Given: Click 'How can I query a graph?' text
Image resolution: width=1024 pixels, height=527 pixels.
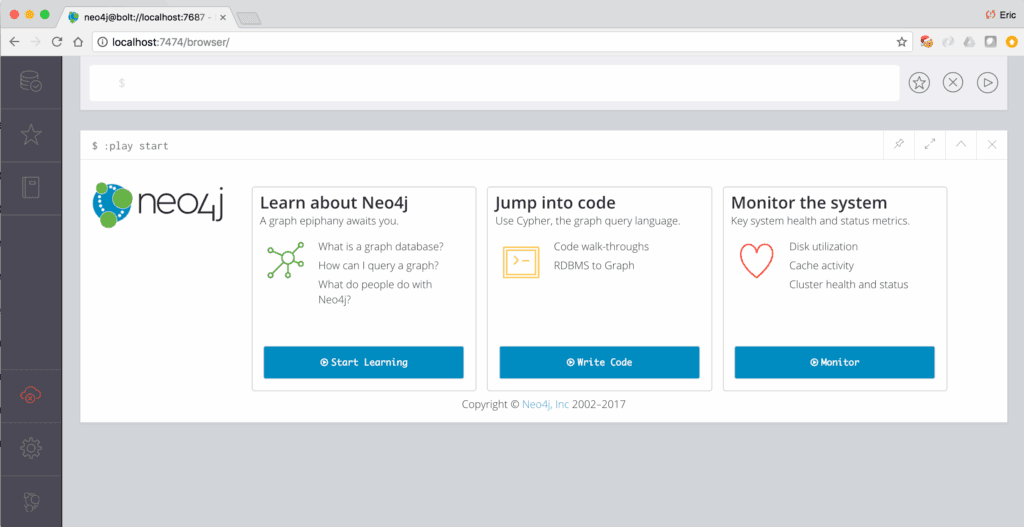Looking at the screenshot, I should click(378, 265).
